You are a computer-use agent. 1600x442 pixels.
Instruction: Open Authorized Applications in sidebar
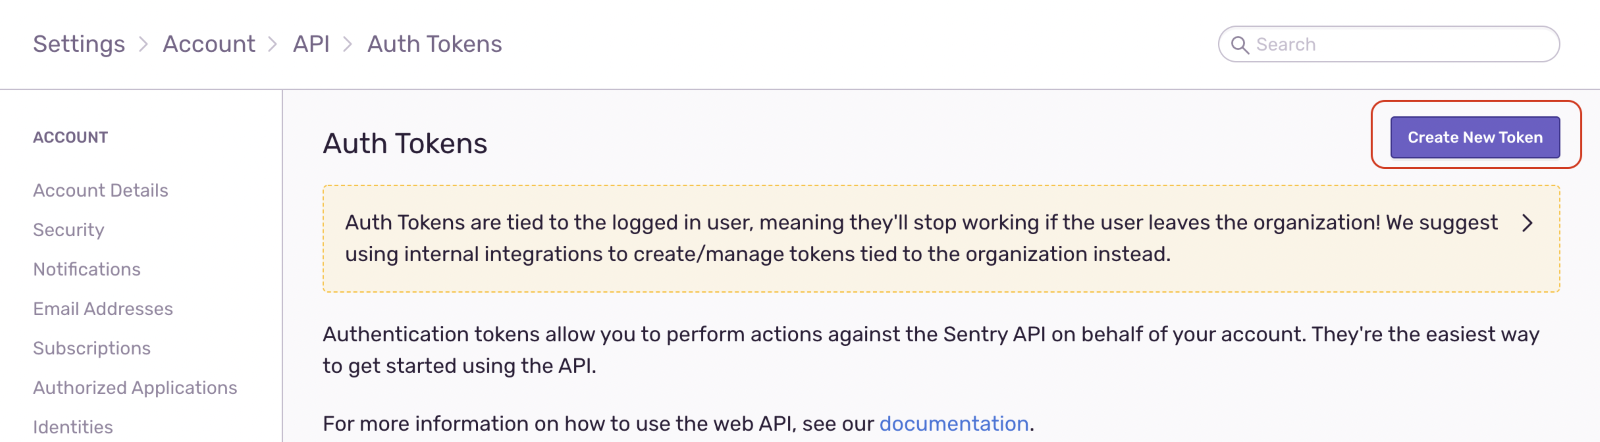135,388
